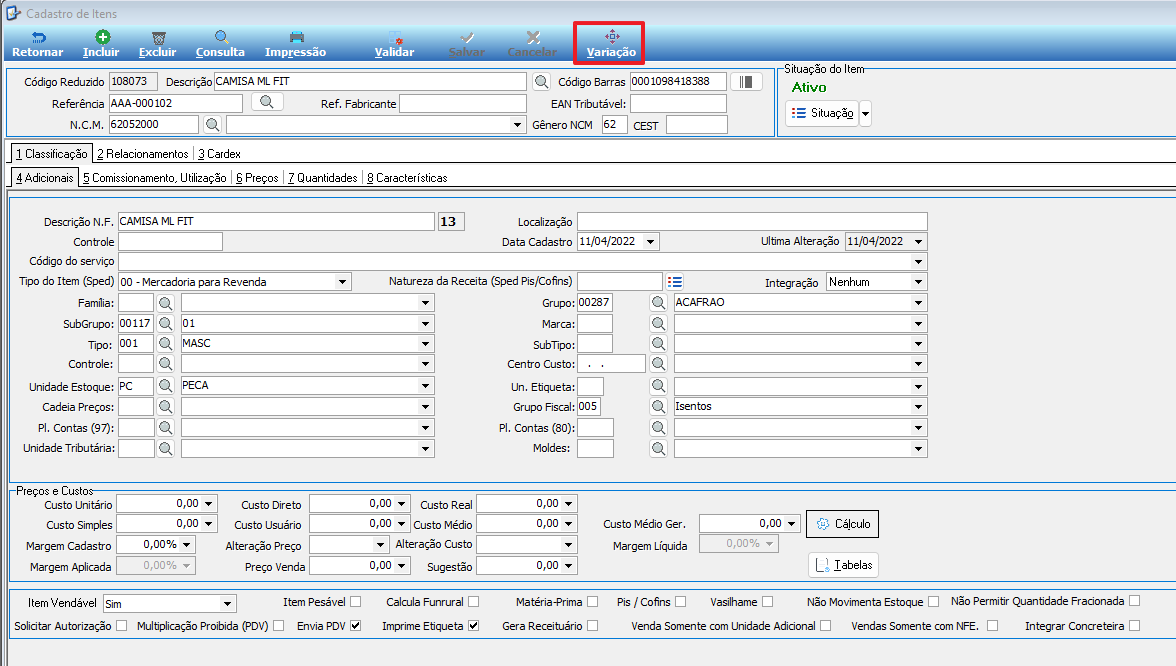Click the Retornar toolbar icon
This screenshot has width=1176, height=666.
pyautogui.click(x=39, y=38)
